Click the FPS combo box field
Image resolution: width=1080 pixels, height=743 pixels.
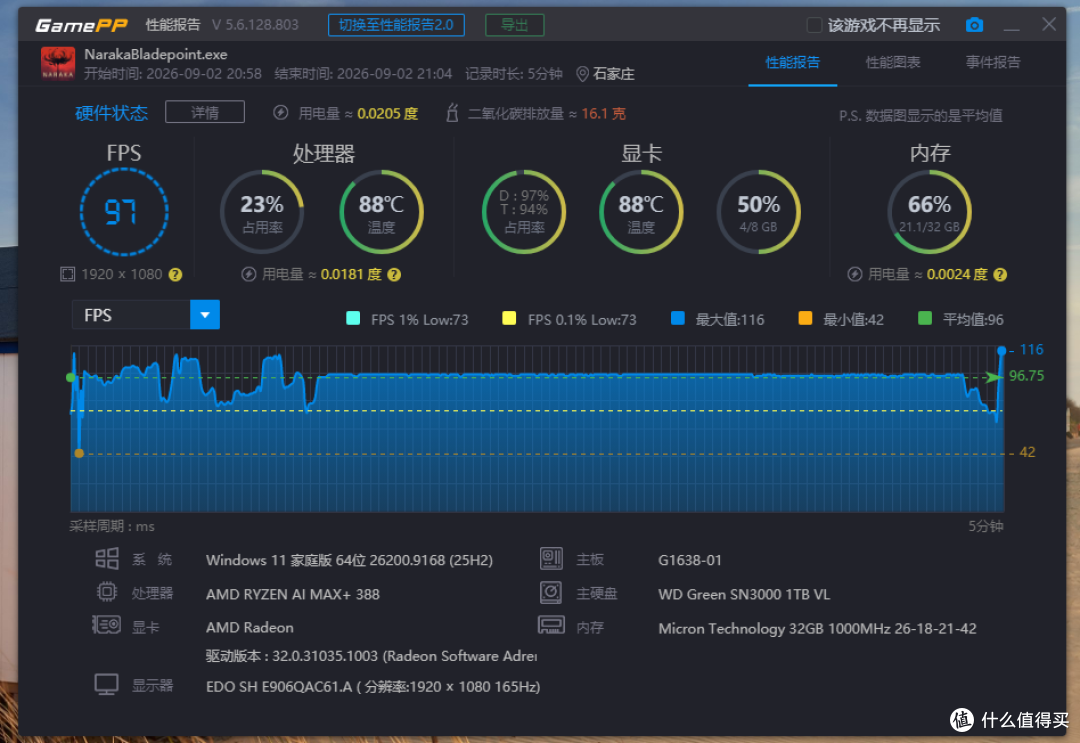(146, 315)
